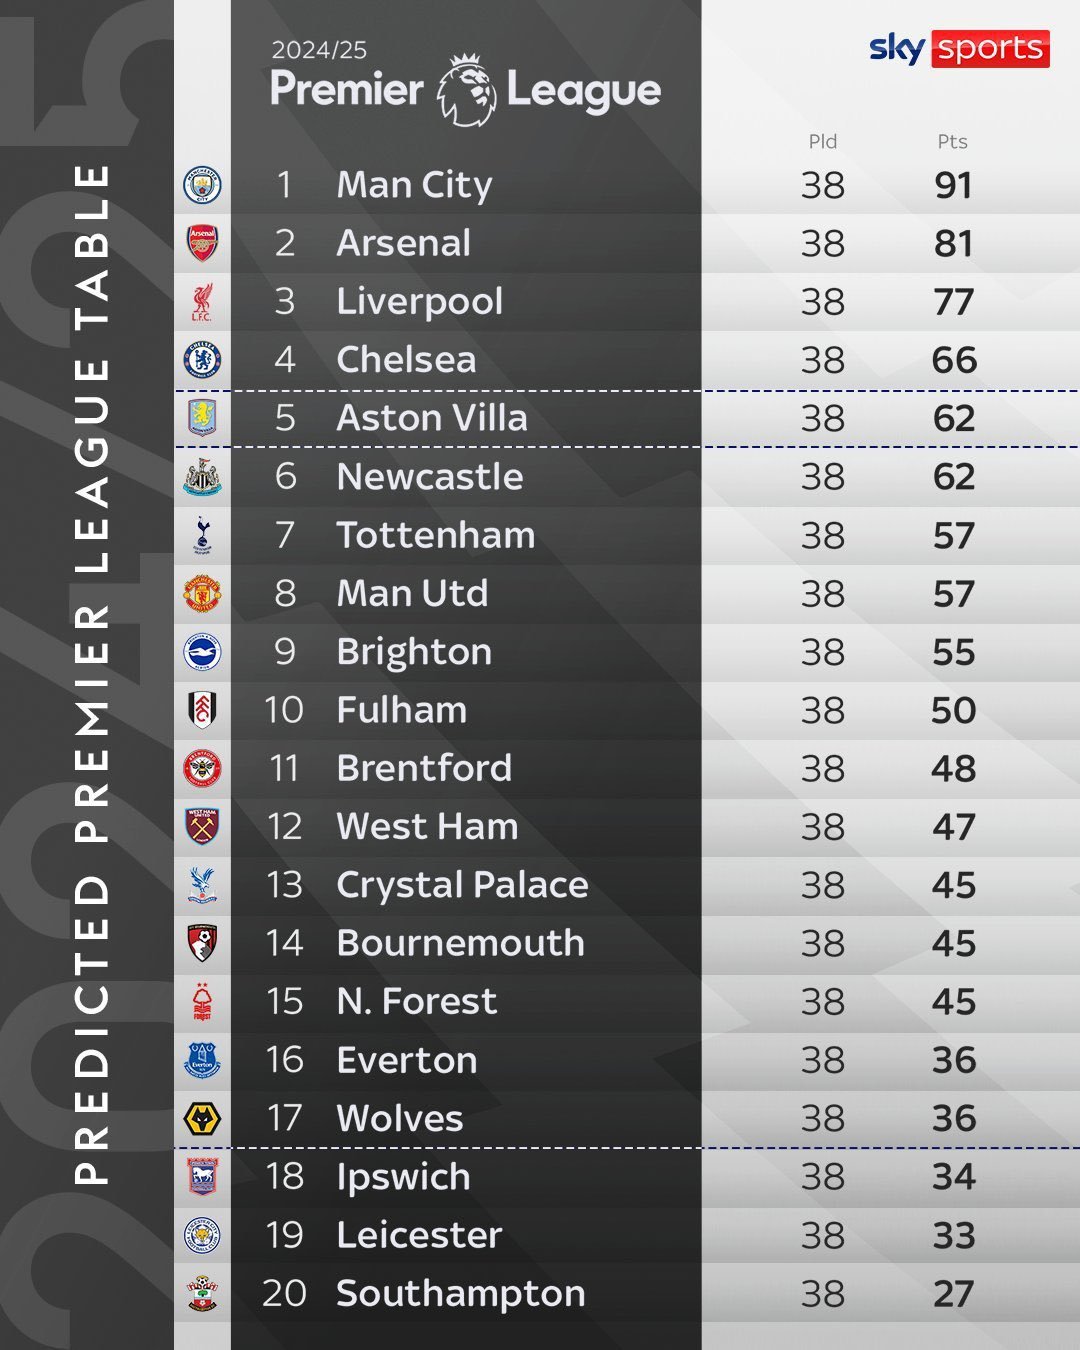This screenshot has width=1080, height=1350.
Task: Select the Tottenham cockerel crest
Action: point(202,535)
